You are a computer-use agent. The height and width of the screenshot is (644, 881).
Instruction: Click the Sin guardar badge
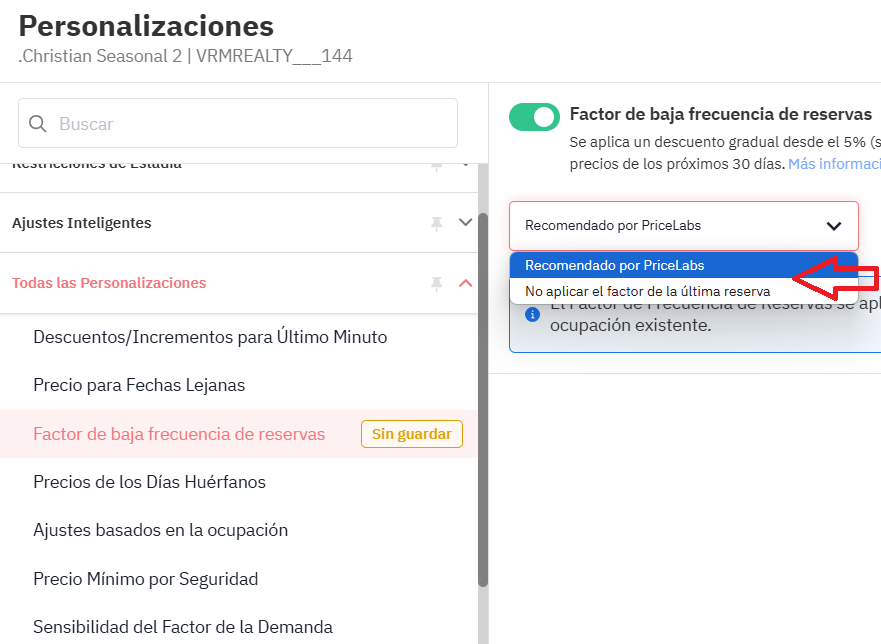pyautogui.click(x=412, y=434)
